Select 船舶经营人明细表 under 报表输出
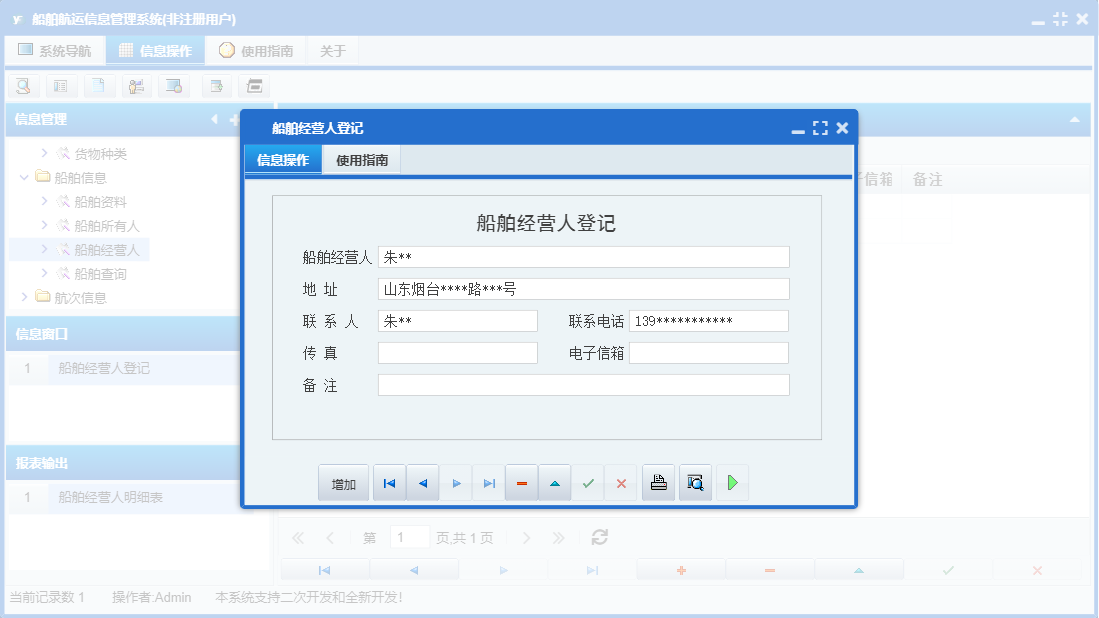This screenshot has height=618, width=1099. tap(110, 498)
